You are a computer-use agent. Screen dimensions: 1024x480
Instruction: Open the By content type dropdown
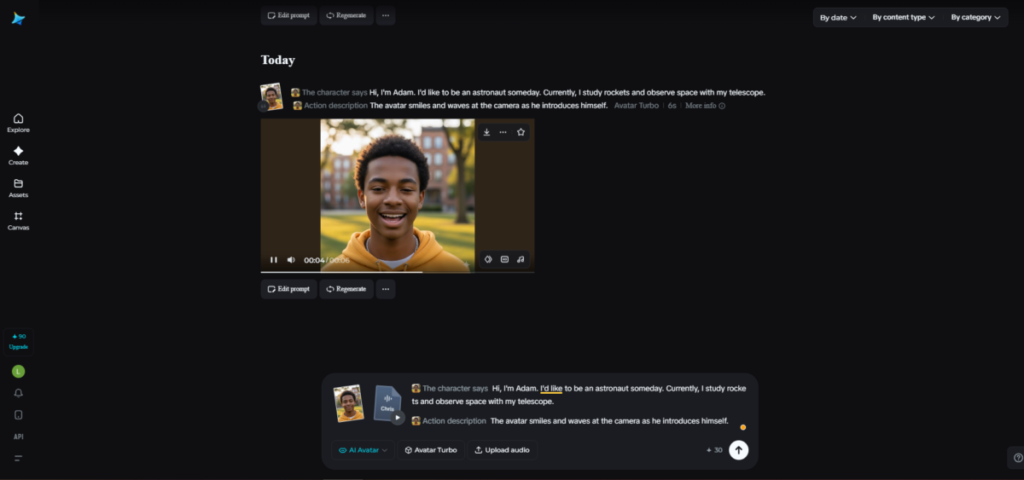[x=903, y=18]
